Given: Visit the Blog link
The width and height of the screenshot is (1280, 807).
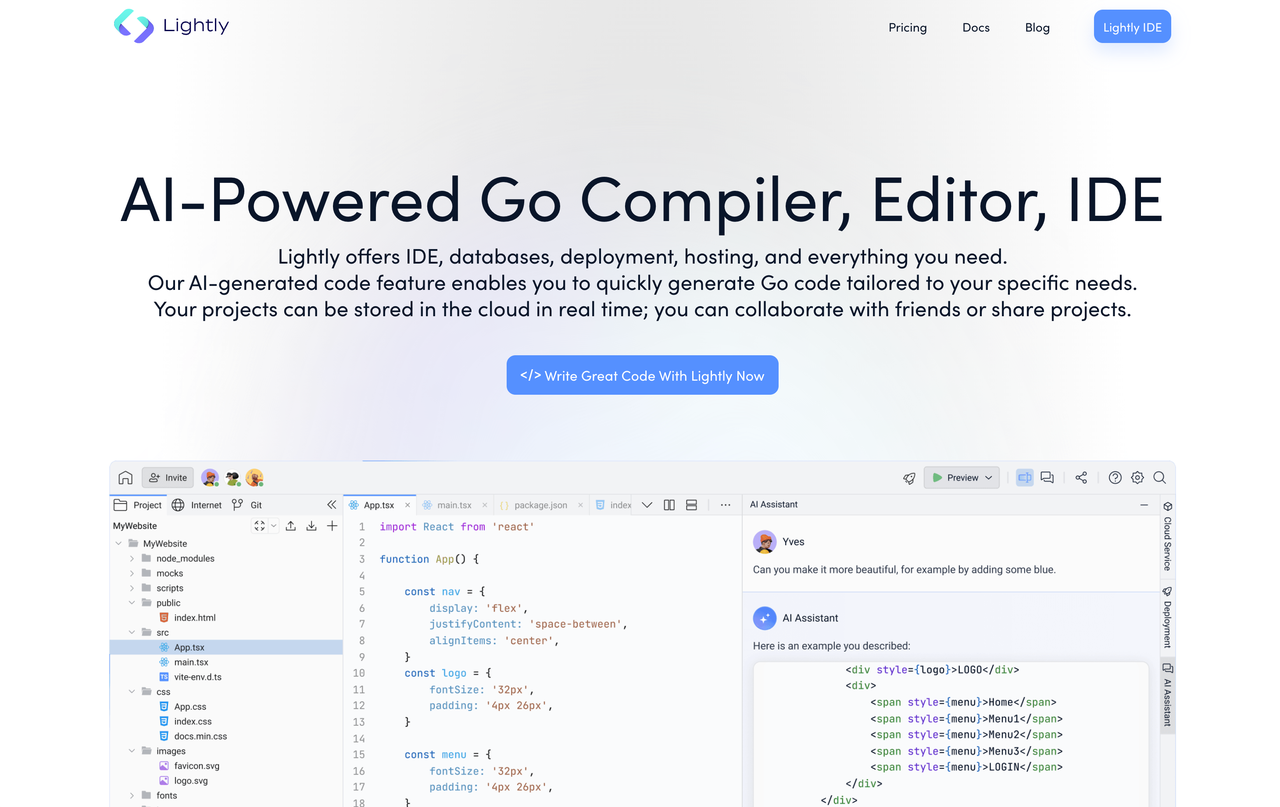Looking at the screenshot, I should [x=1037, y=27].
